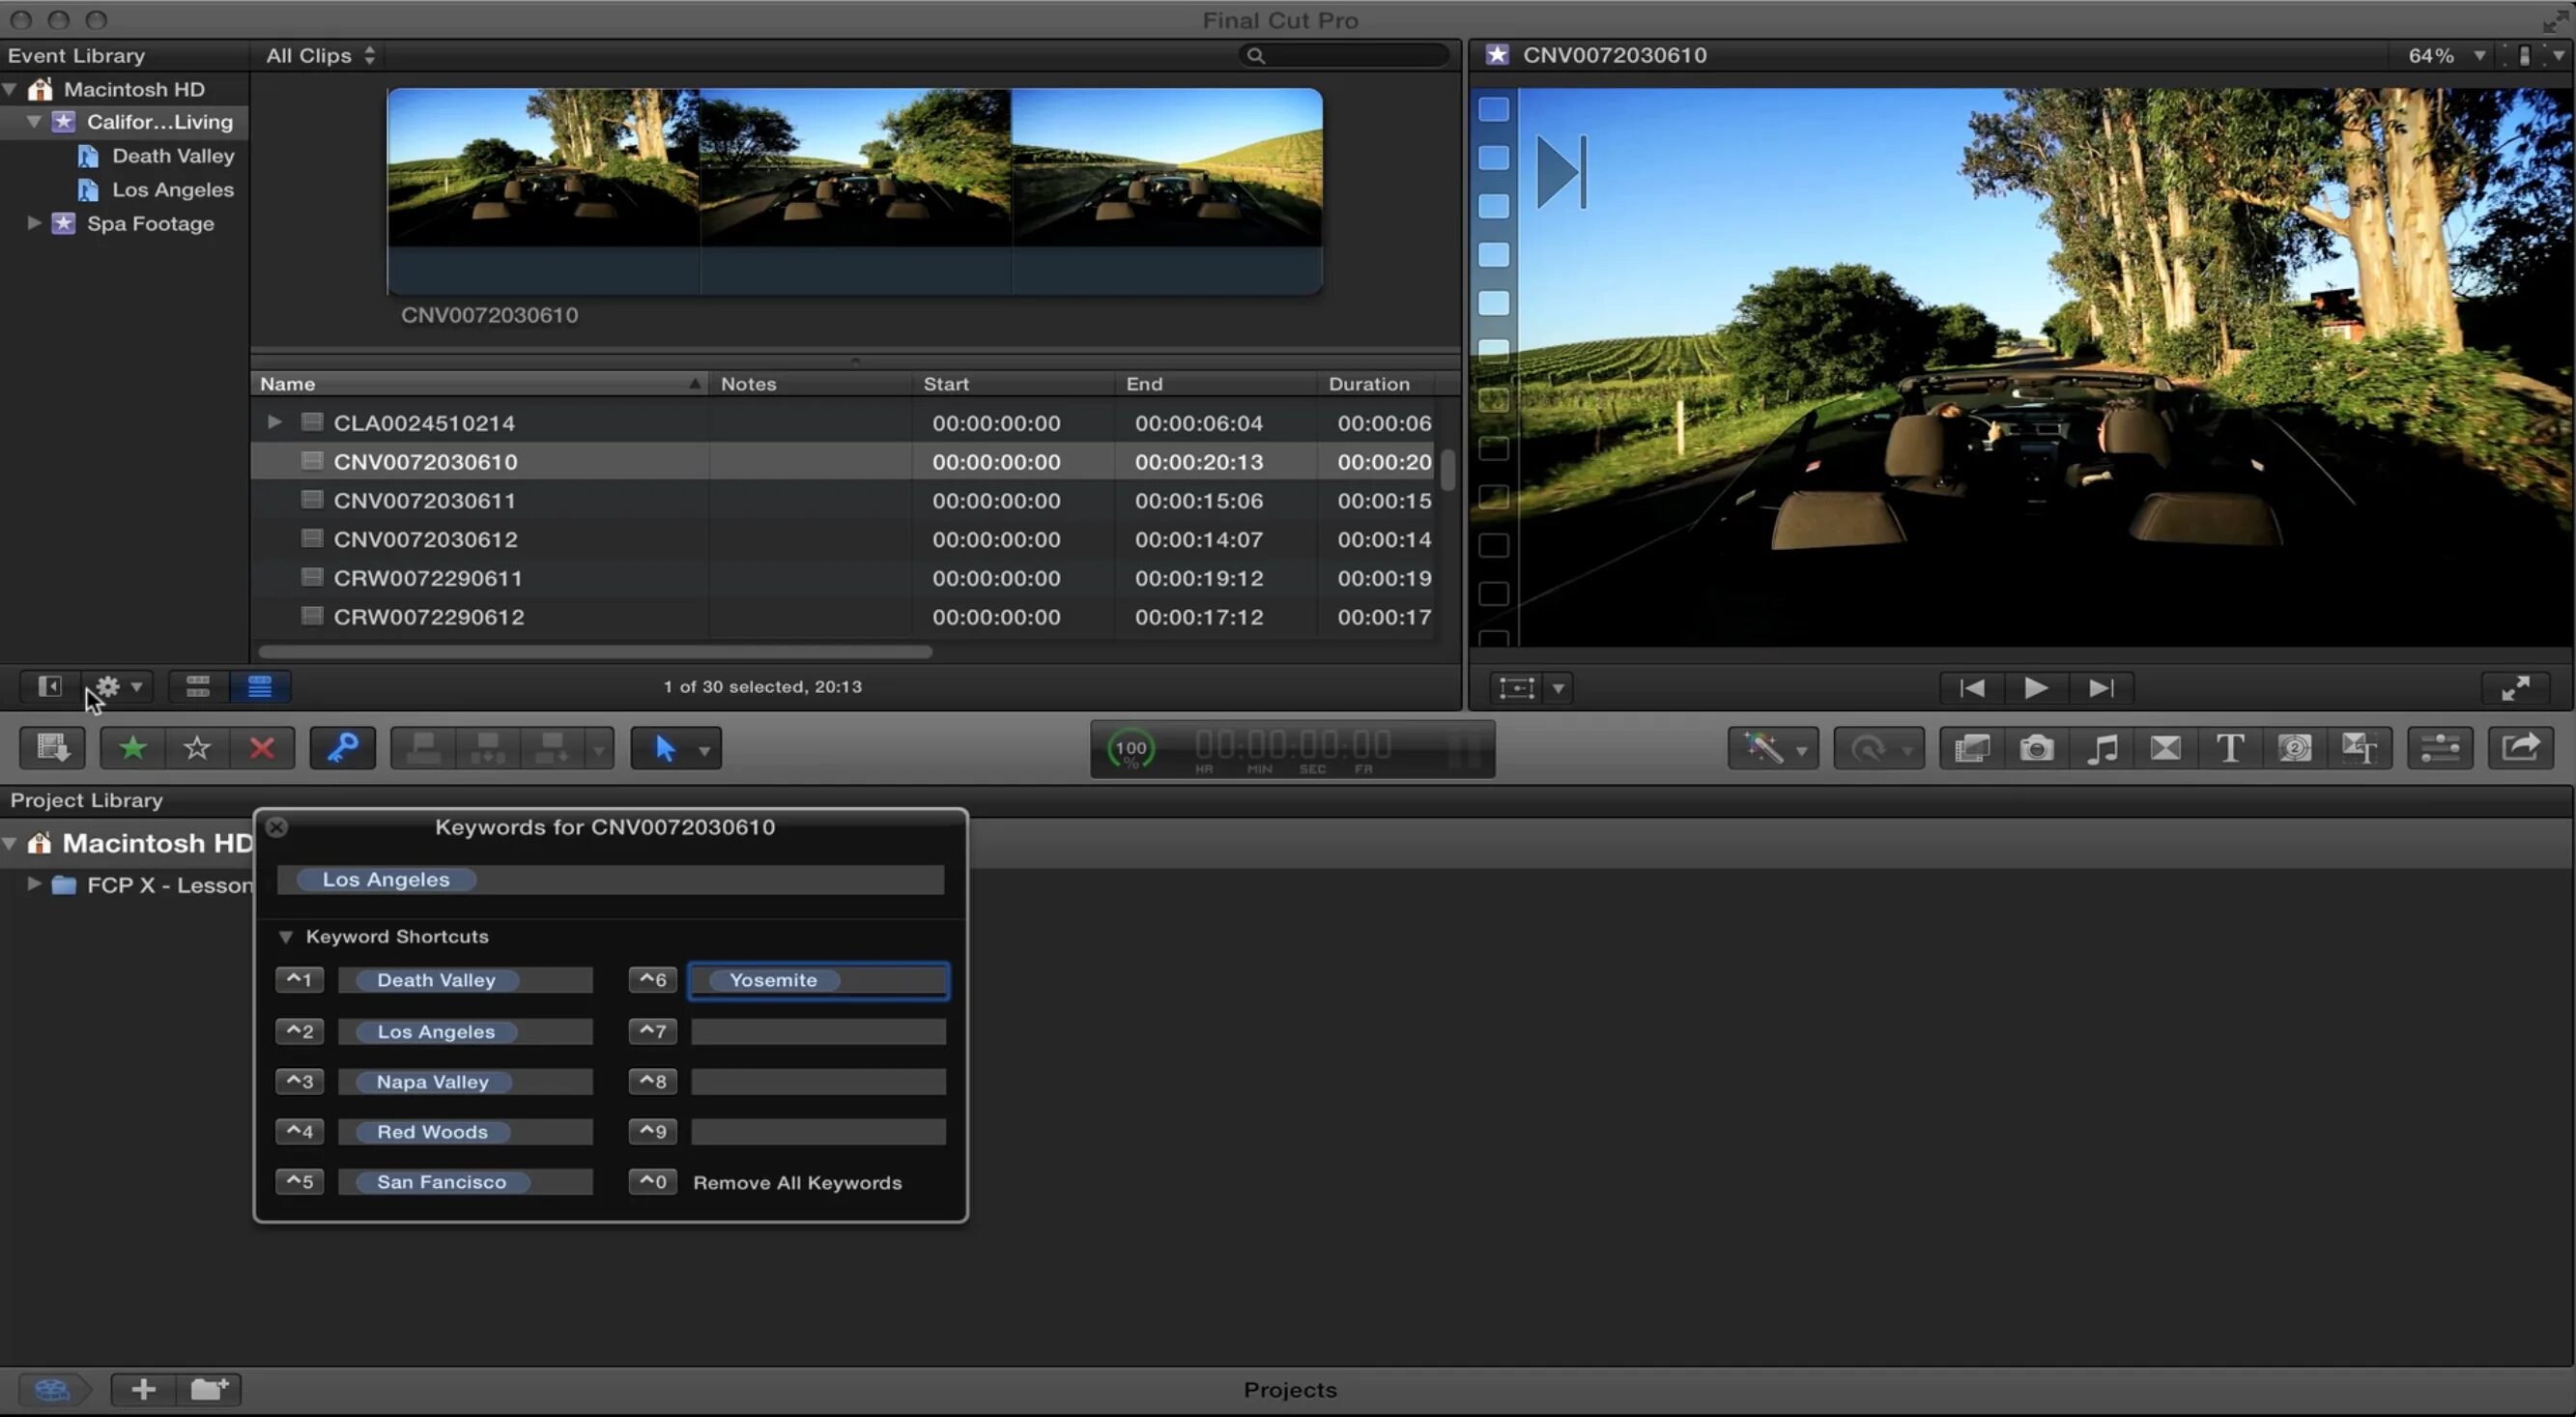
Task: Click the green Favorite star button
Action: (132, 748)
